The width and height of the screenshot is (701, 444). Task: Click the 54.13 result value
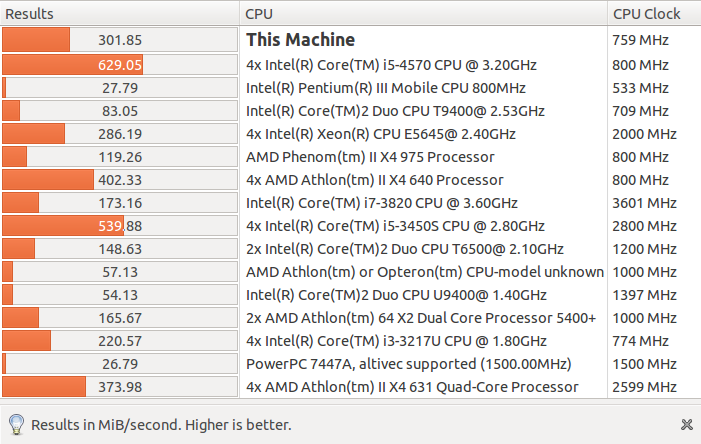[120, 295]
